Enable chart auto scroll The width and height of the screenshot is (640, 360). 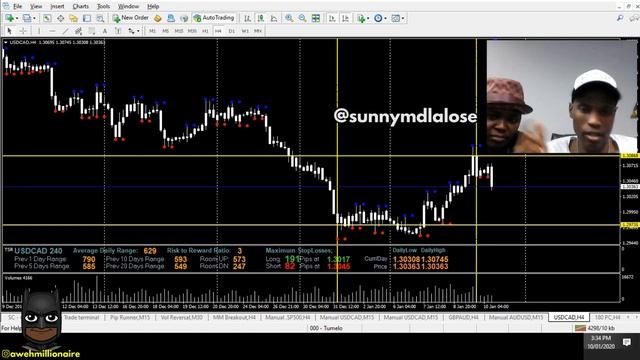tap(332, 18)
